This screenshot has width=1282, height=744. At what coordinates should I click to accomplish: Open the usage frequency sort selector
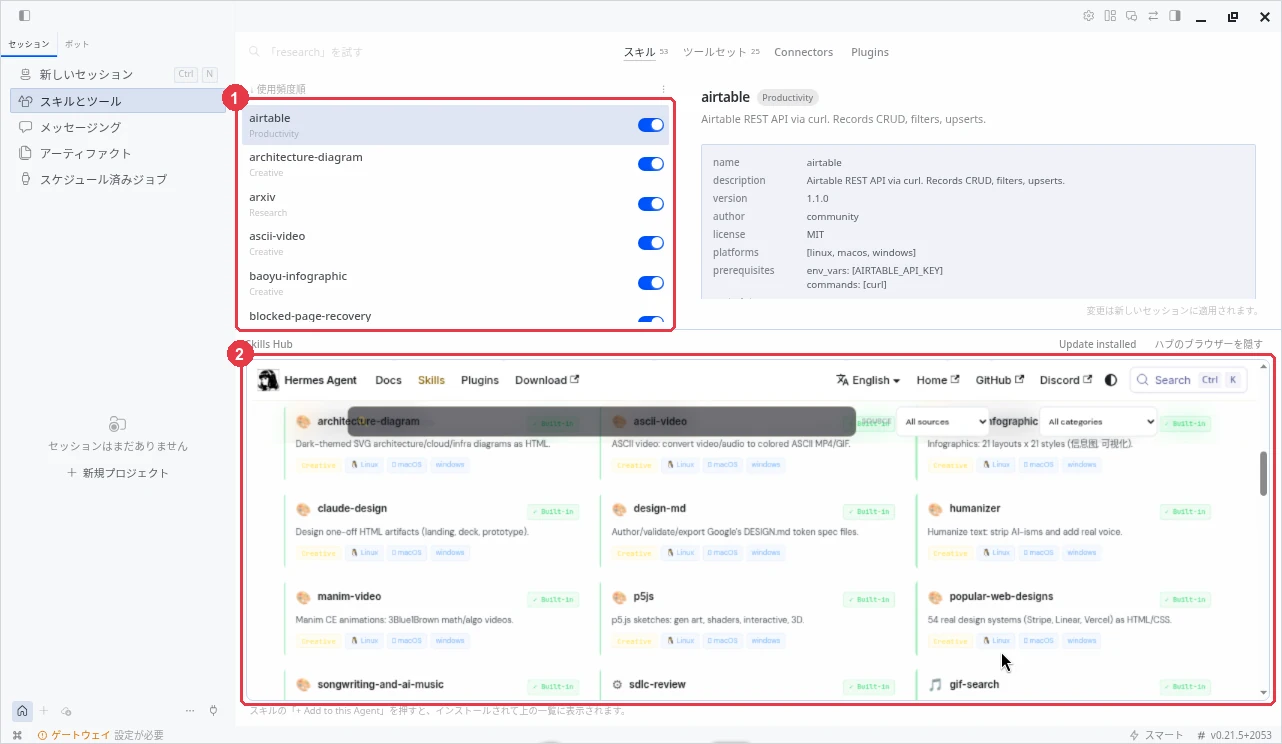click(277, 89)
